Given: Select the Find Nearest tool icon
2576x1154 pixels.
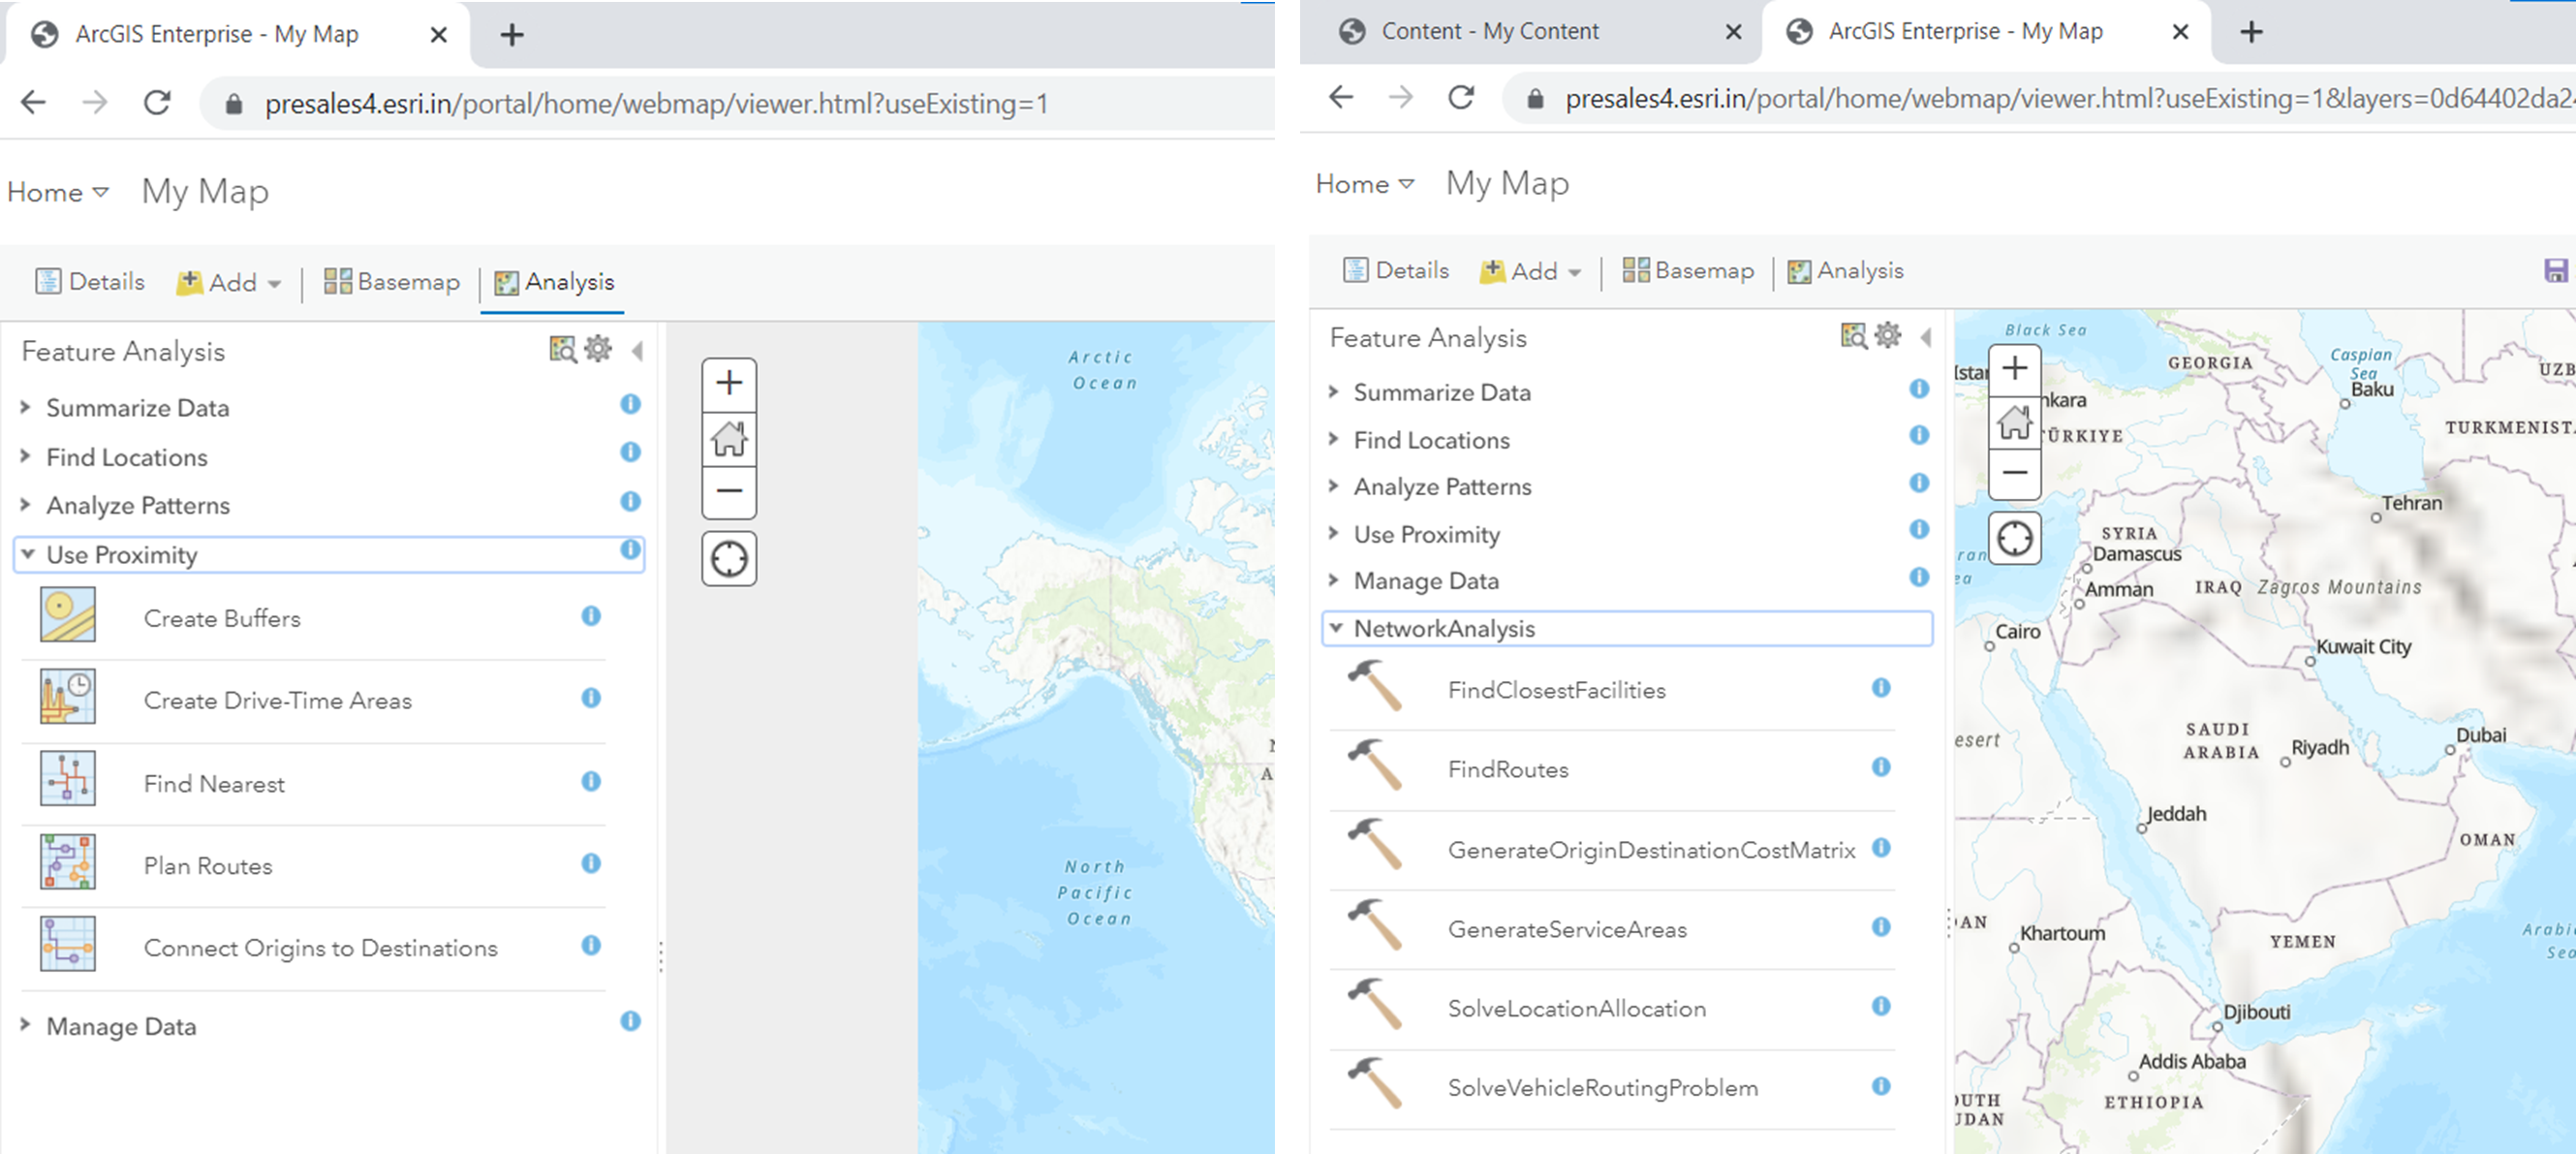Looking at the screenshot, I should click(68, 779).
